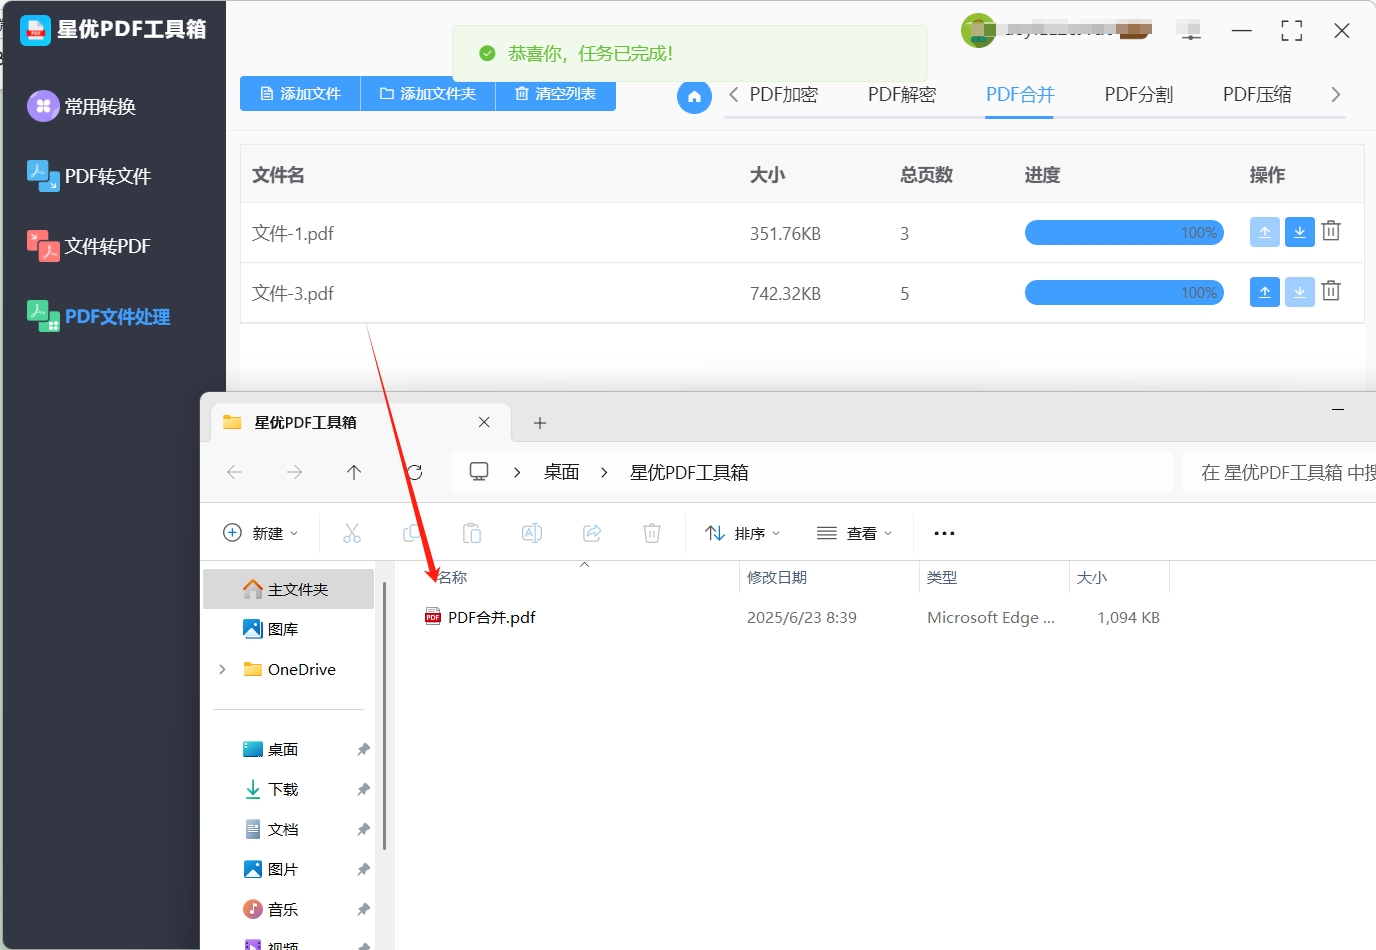
Task: Expand the OneDrive tree node
Action: click(x=222, y=669)
